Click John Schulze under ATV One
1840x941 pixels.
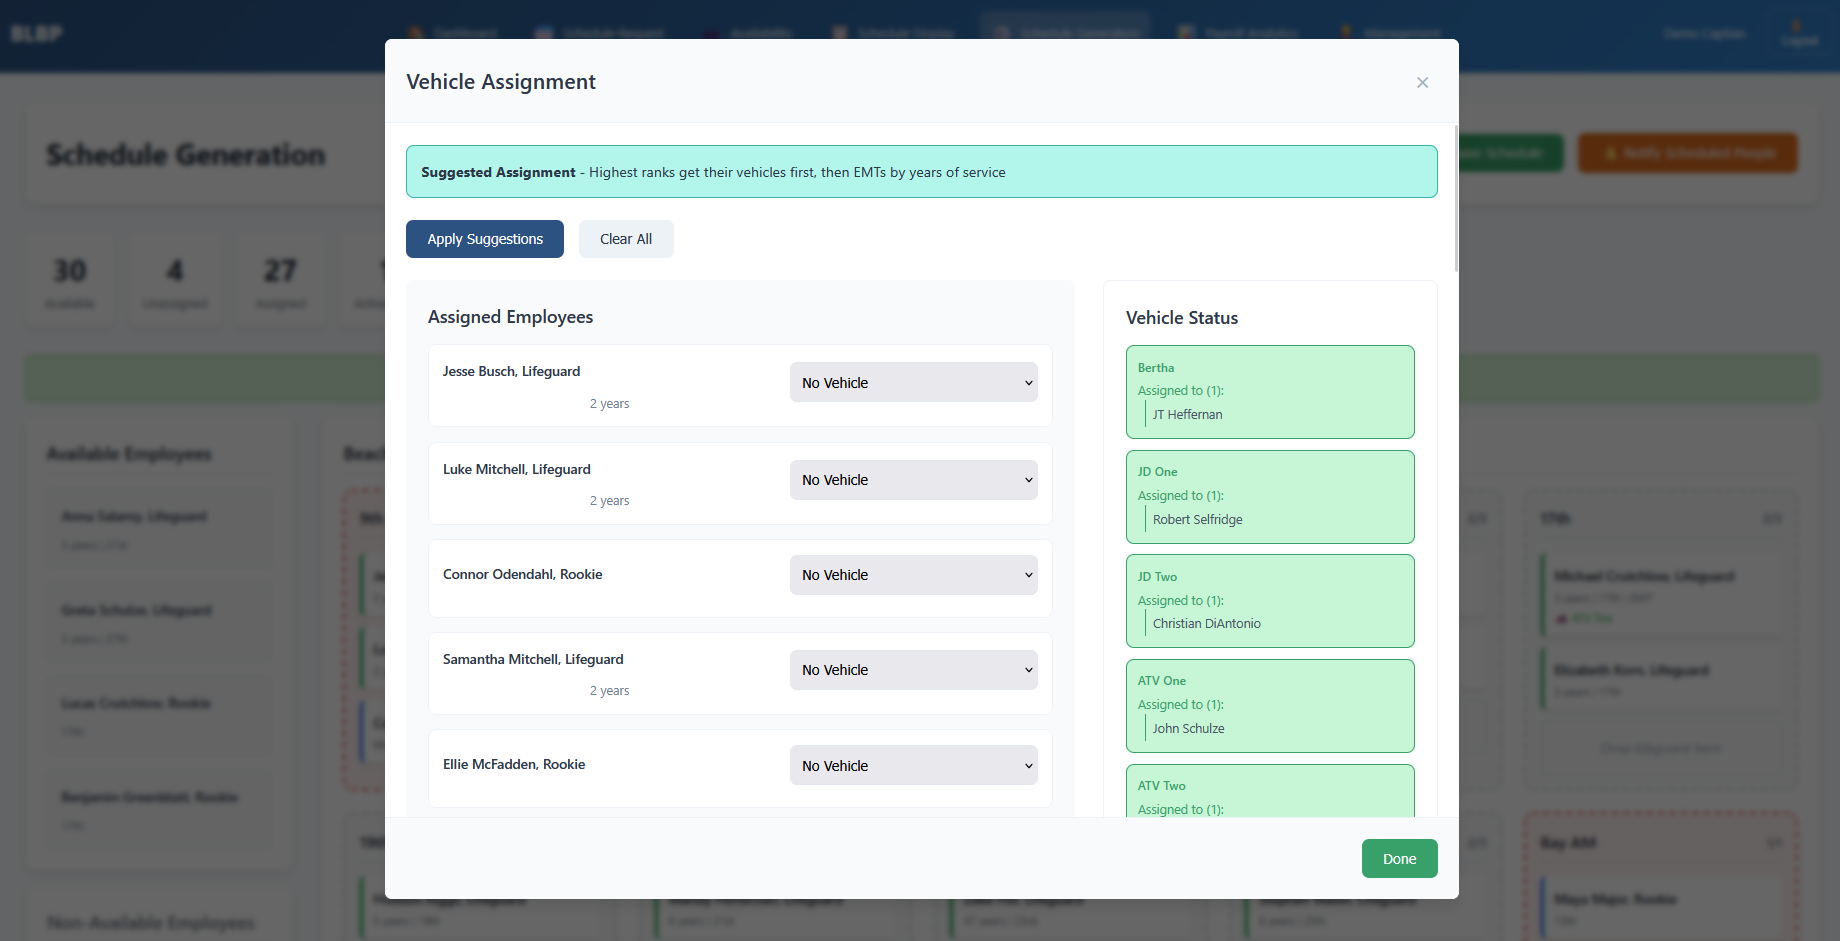(x=1188, y=729)
